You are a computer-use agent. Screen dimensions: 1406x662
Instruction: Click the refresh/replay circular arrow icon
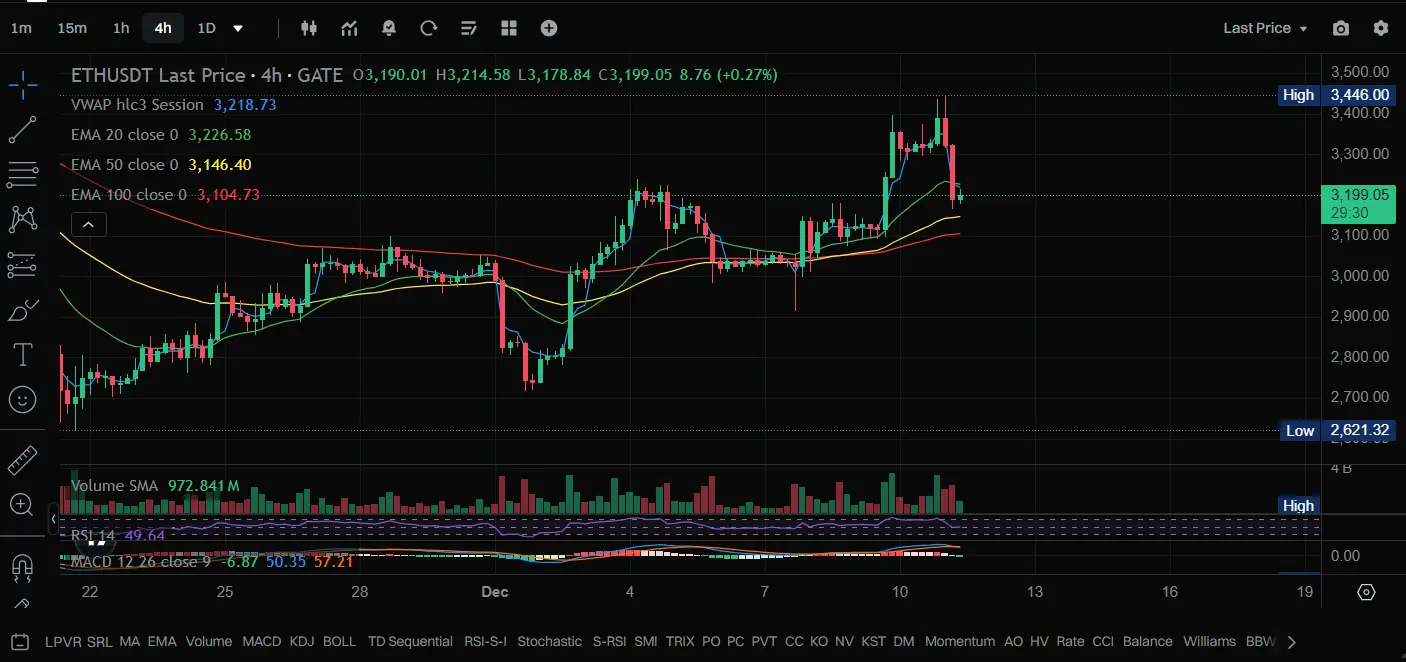(429, 28)
